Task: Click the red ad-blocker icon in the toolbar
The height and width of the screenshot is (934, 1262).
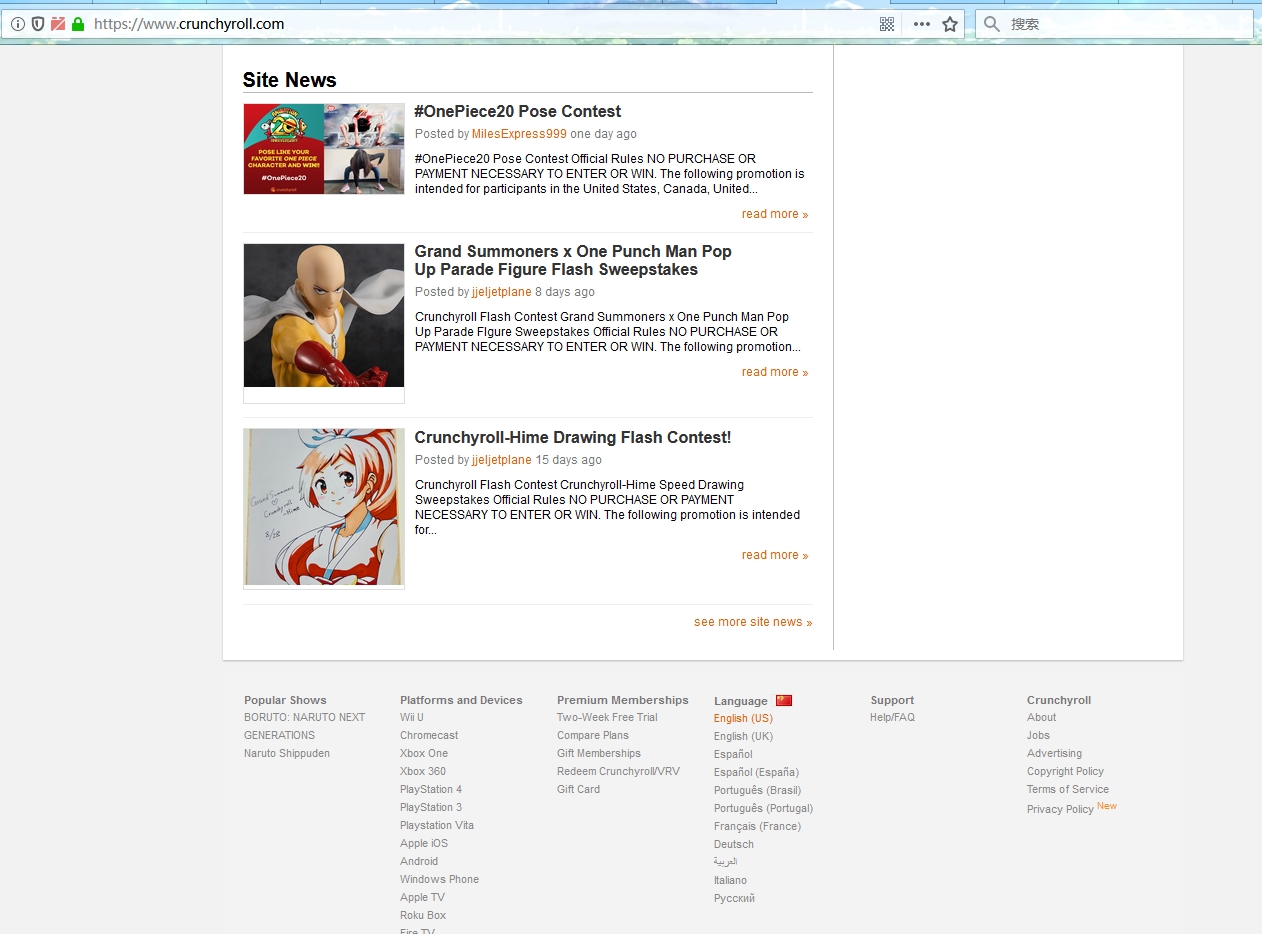Action: tap(60, 23)
